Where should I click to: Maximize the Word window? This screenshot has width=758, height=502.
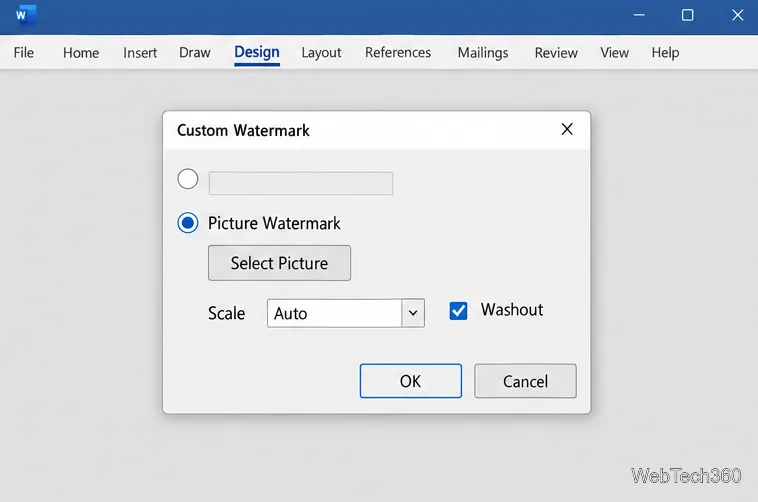point(687,15)
